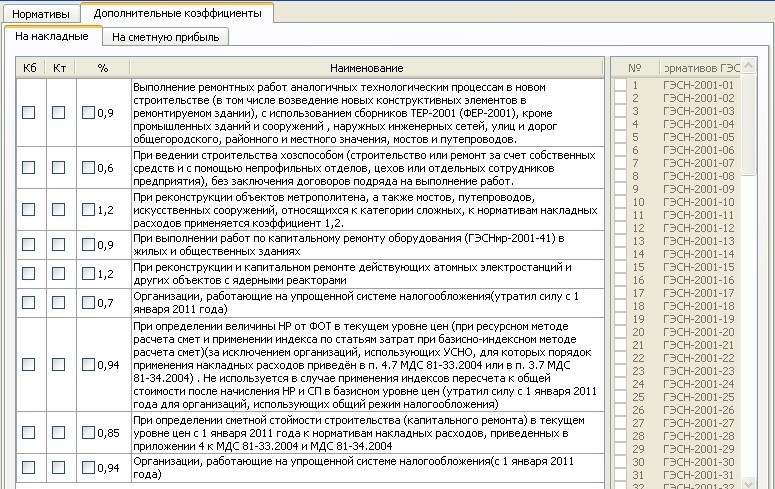
Task: Tick Кт checkbox in the 0,7 coefficient row
Action: coord(58,302)
